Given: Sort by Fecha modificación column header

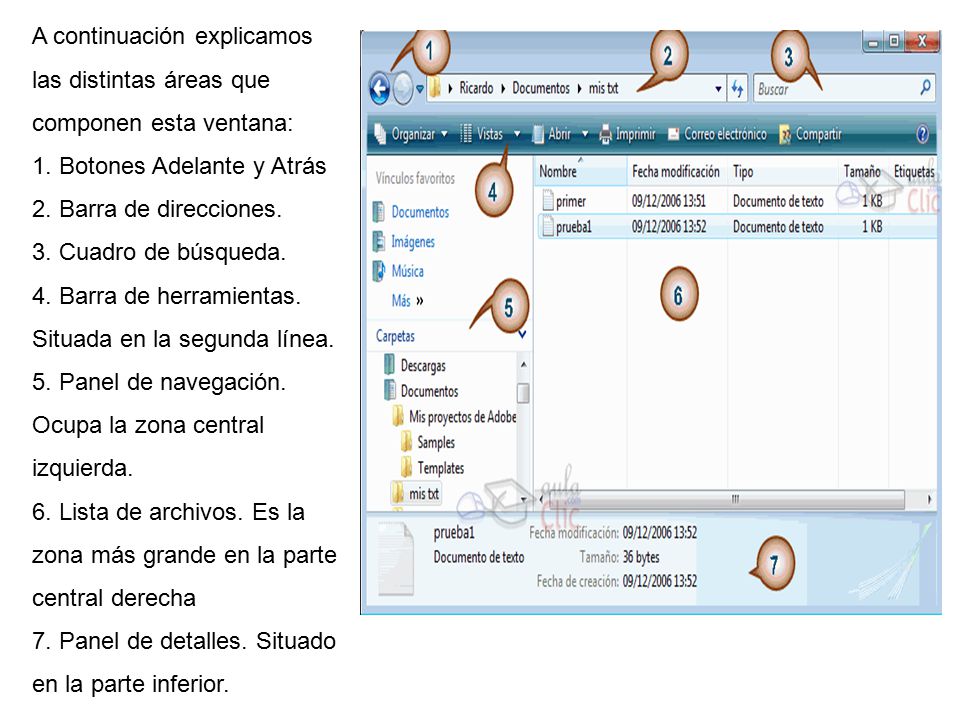Looking at the screenshot, I should point(677,172).
